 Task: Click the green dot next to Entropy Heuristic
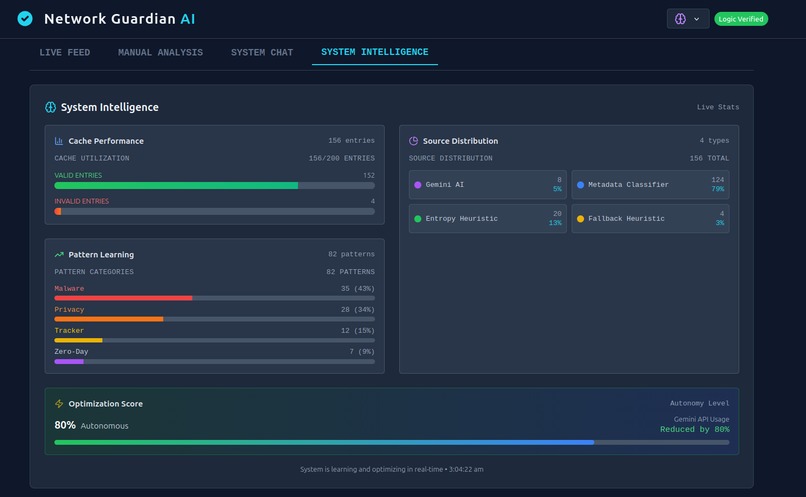[417, 219]
